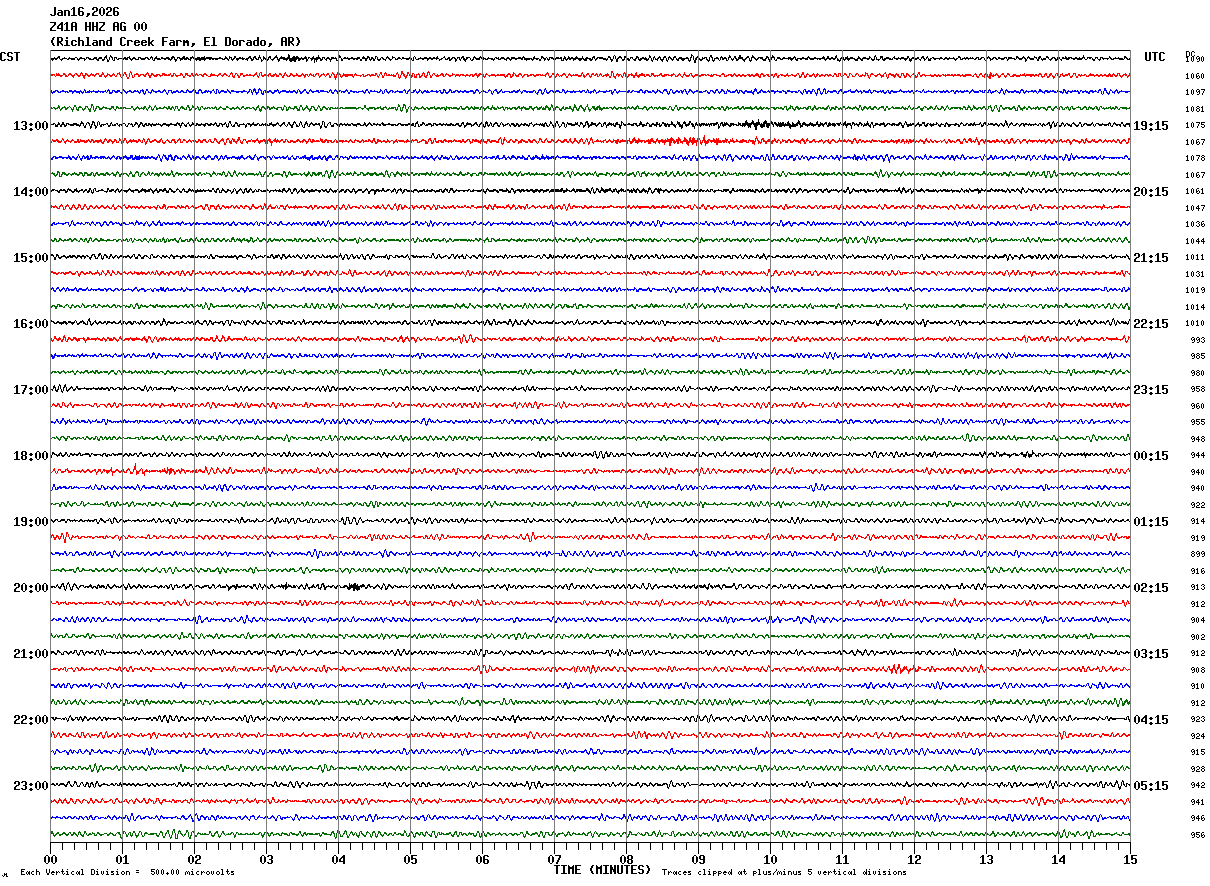Click the UTC timezone header
The width and height of the screenshot is (1210, 886).
coord(1155,57)
